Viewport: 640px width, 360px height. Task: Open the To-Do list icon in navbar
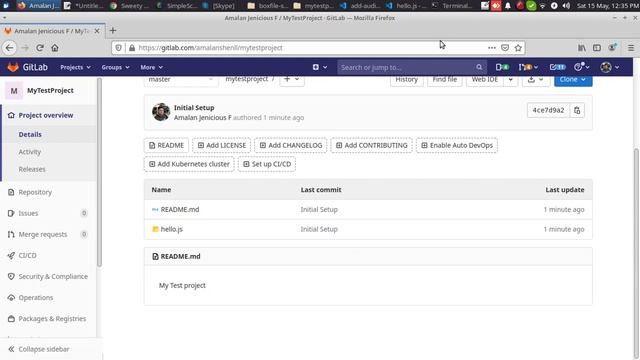(x=557, y=67)
